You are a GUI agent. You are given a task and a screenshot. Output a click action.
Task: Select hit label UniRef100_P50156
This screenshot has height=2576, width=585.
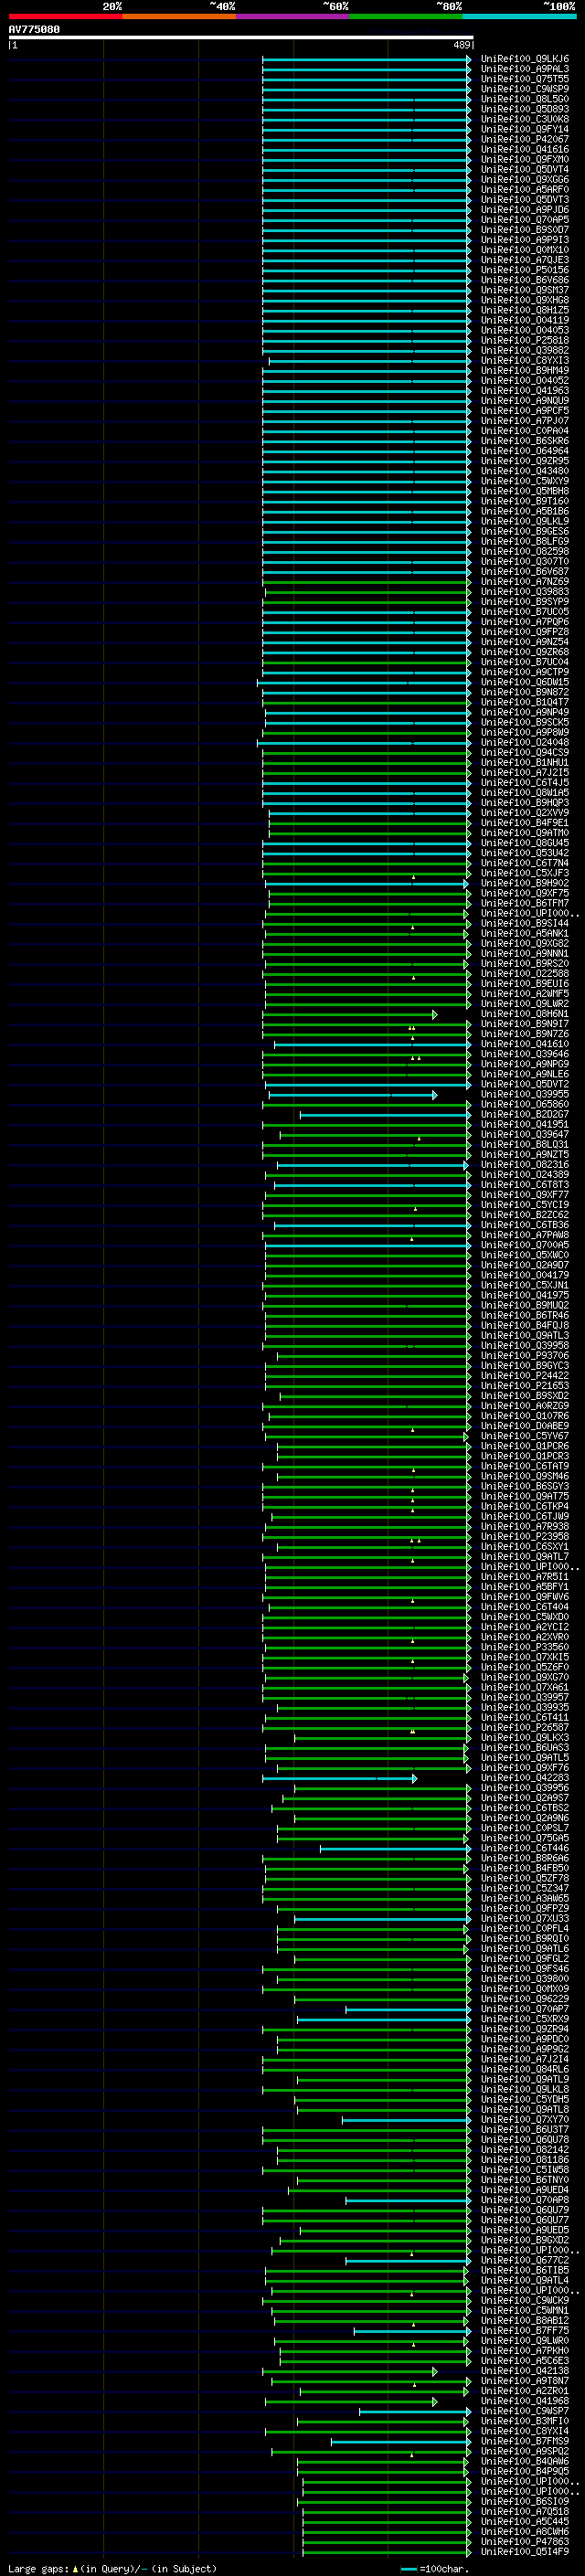(x=524, y=270)
